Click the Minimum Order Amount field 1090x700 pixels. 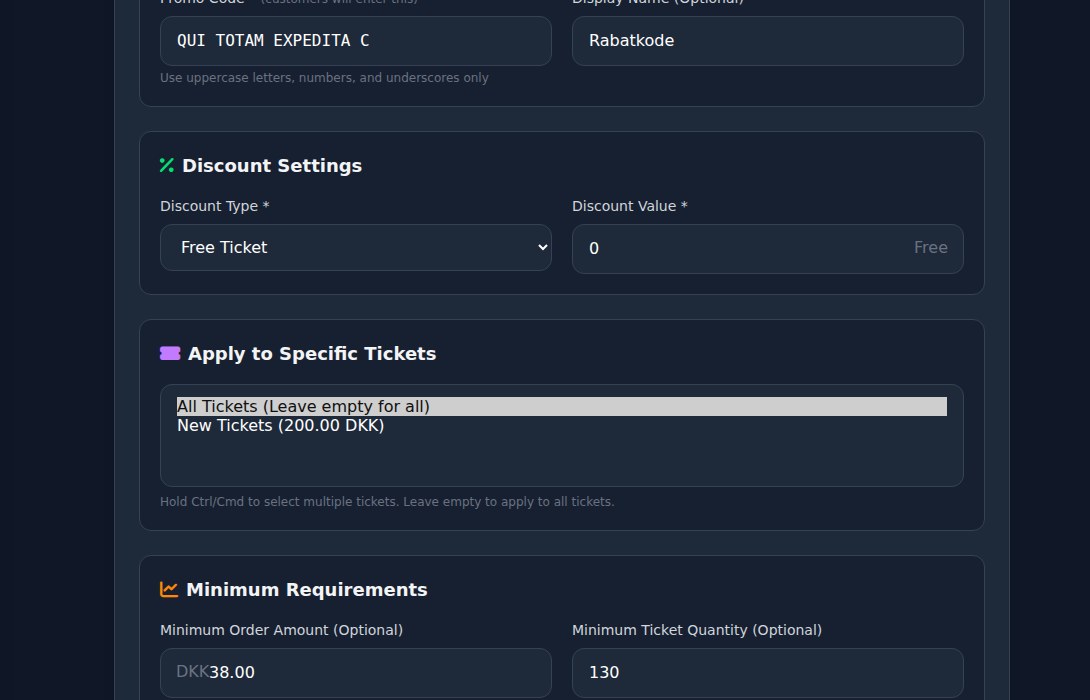pos(356,673)
